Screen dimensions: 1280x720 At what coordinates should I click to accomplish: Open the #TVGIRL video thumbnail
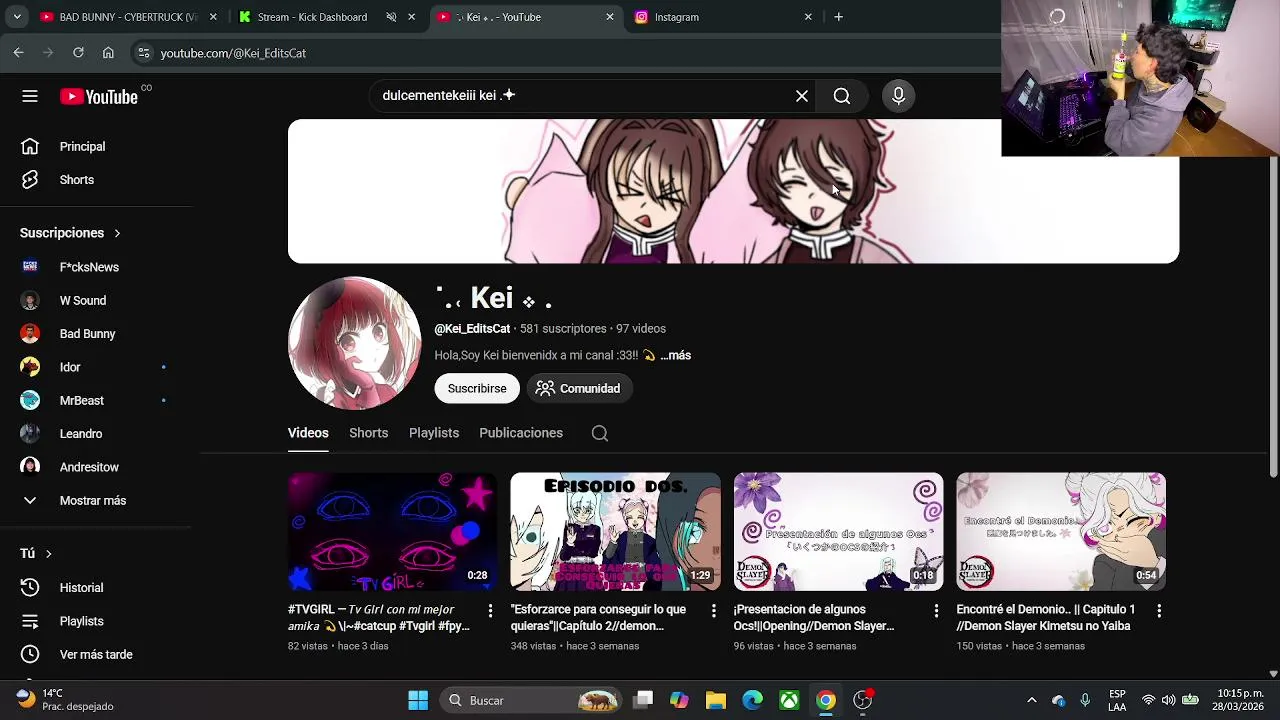pyautogui.click(x=392, y=532)
